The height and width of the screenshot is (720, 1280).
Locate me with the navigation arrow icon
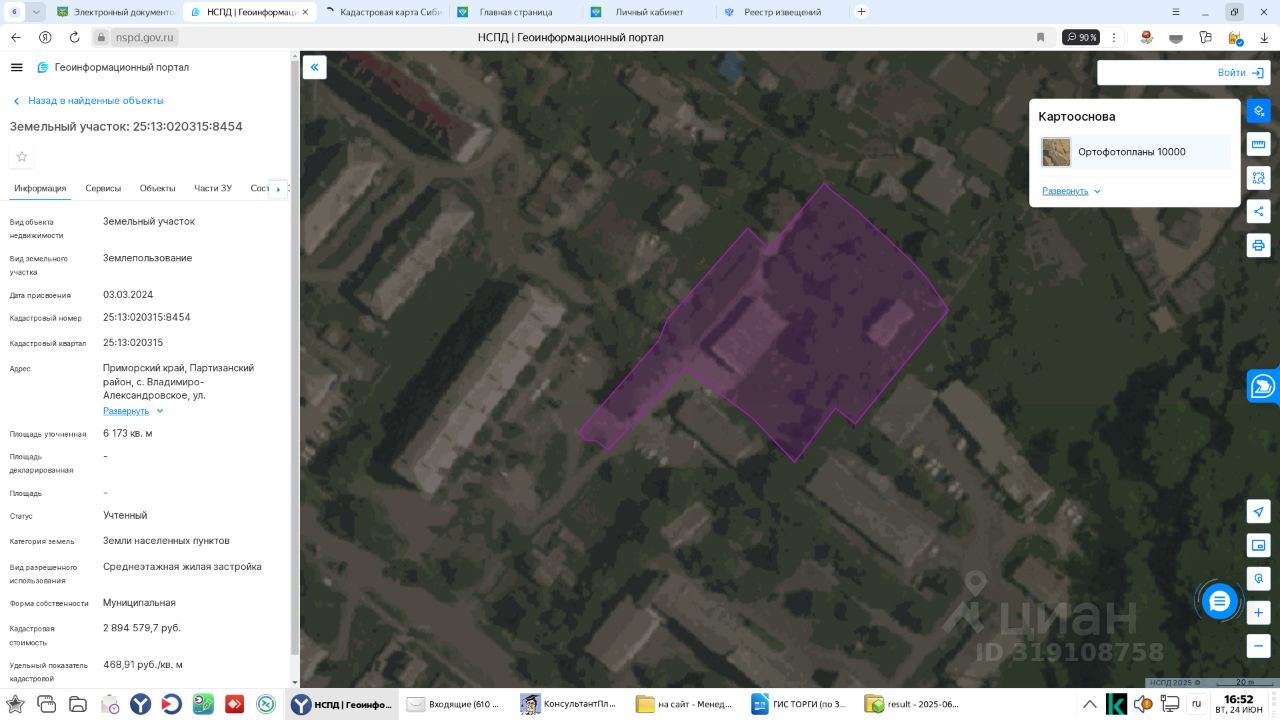(1258, 511)
